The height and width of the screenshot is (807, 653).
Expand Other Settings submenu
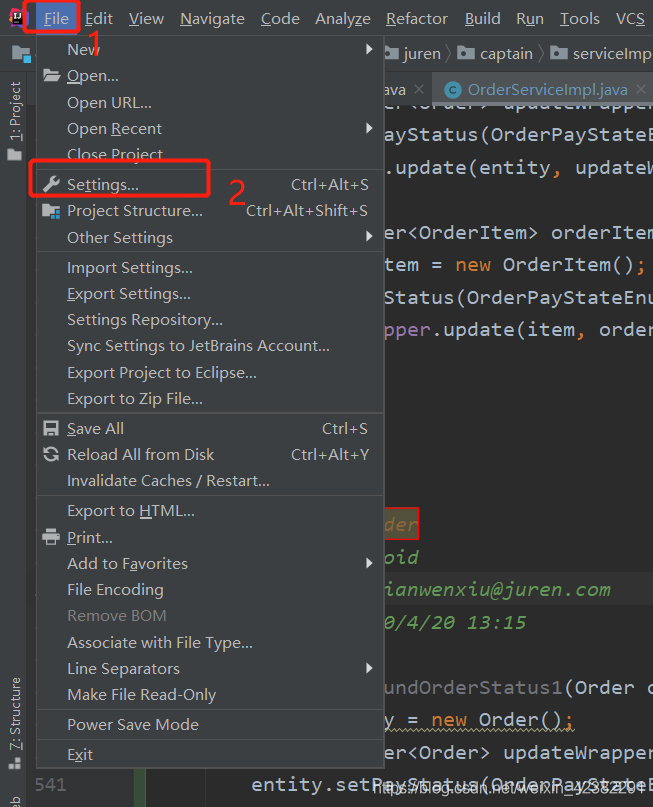tap(210, 237)
